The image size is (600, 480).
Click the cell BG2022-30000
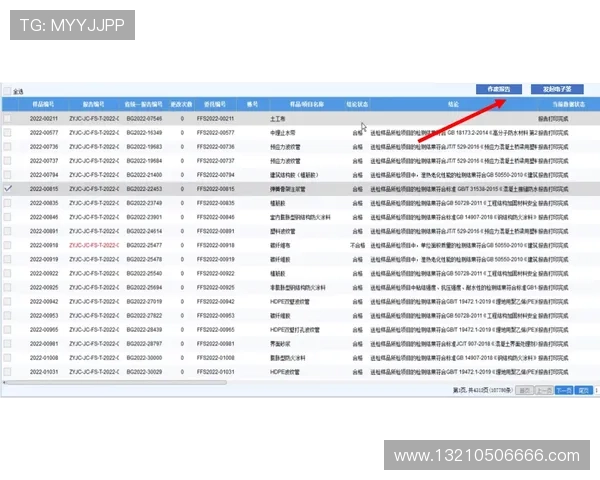tap(144, 358)
